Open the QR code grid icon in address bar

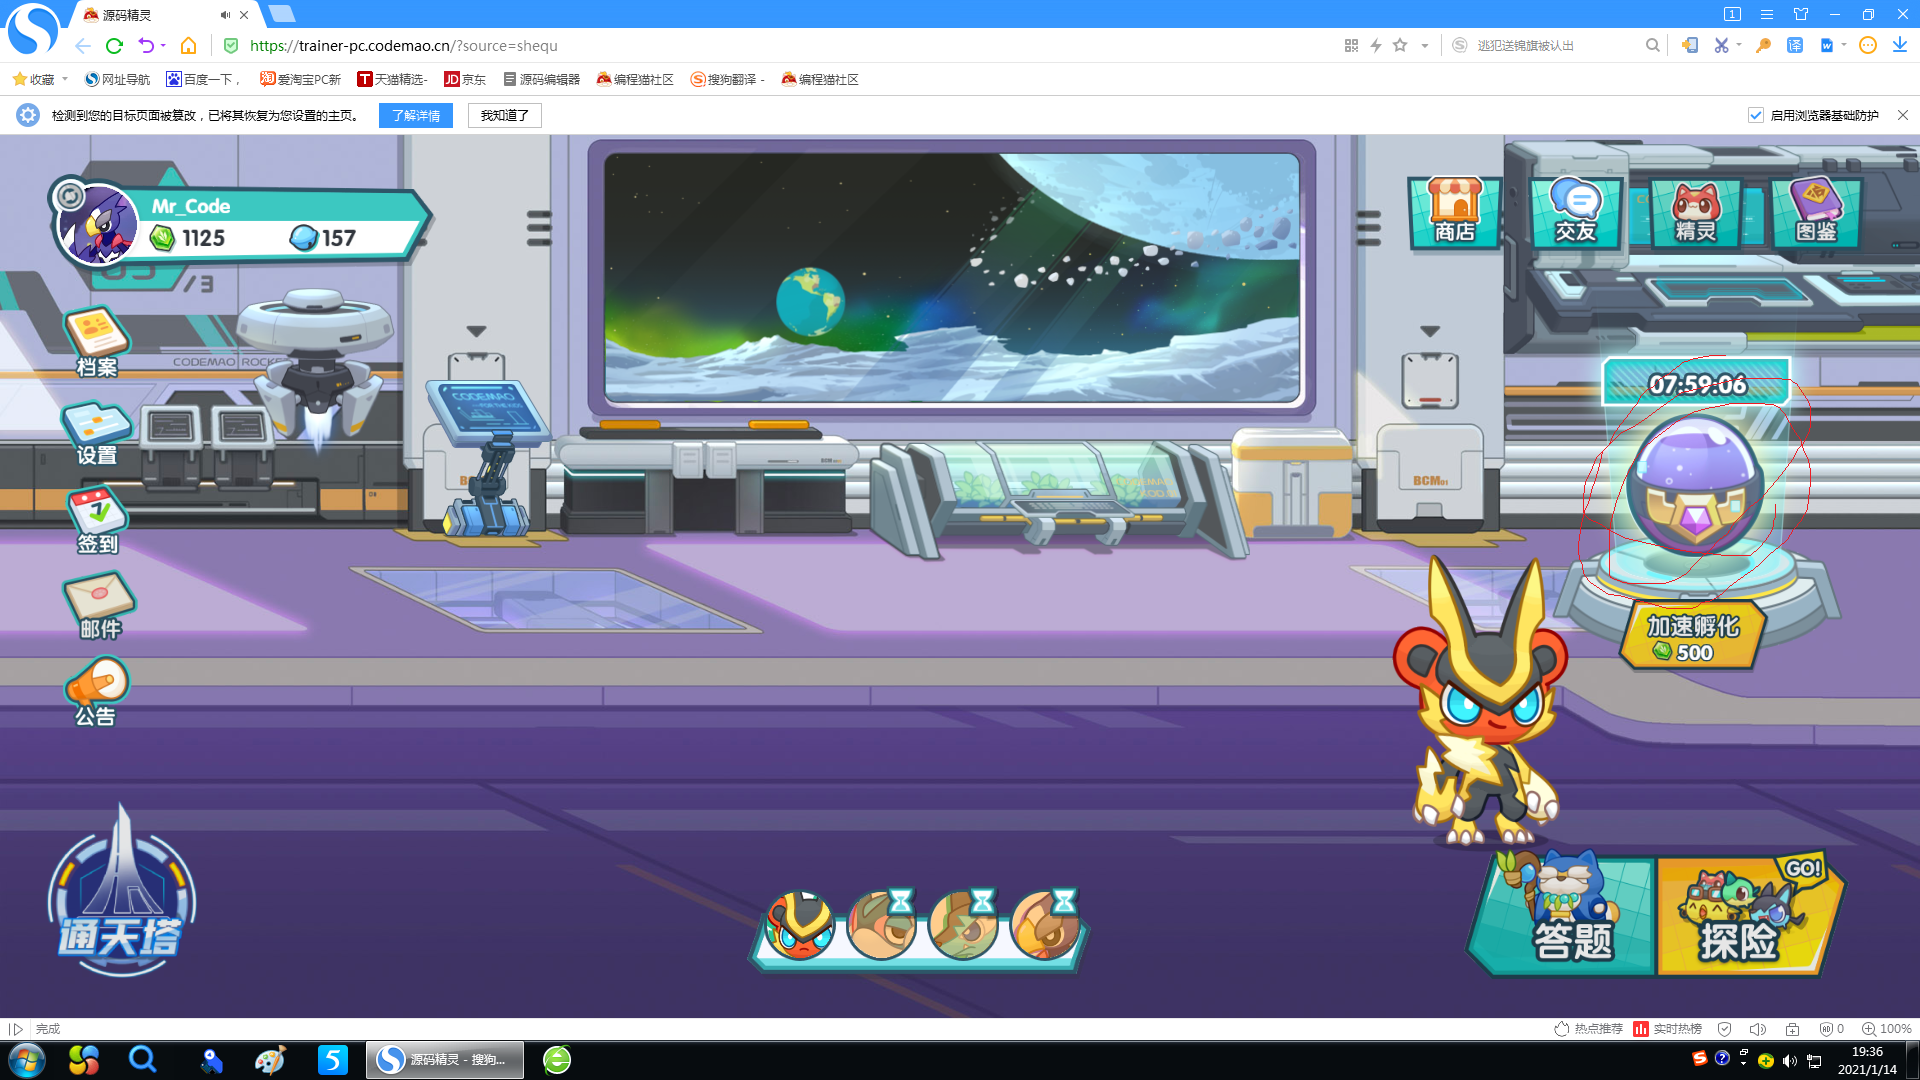click(x=1351, y=46)
